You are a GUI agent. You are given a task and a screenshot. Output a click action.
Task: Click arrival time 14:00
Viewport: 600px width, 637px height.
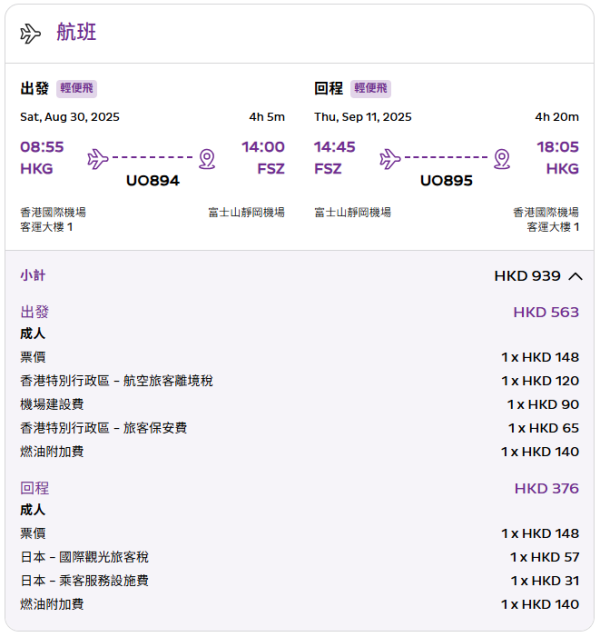click(263, 147)
